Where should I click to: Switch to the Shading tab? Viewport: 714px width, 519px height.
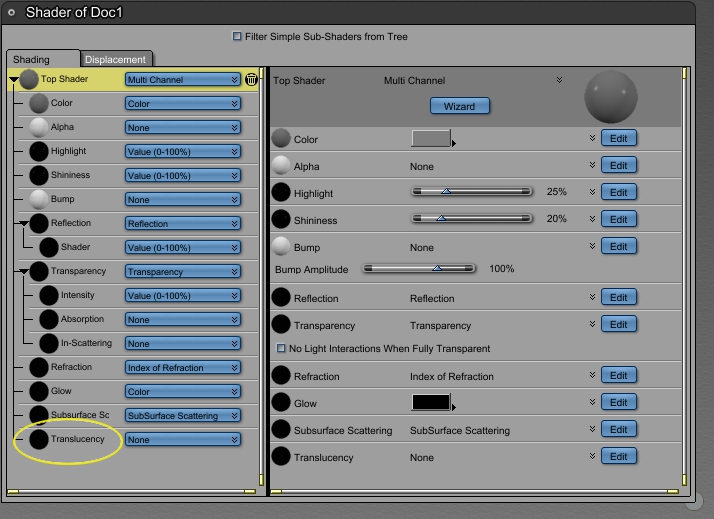tap(43, 59)
